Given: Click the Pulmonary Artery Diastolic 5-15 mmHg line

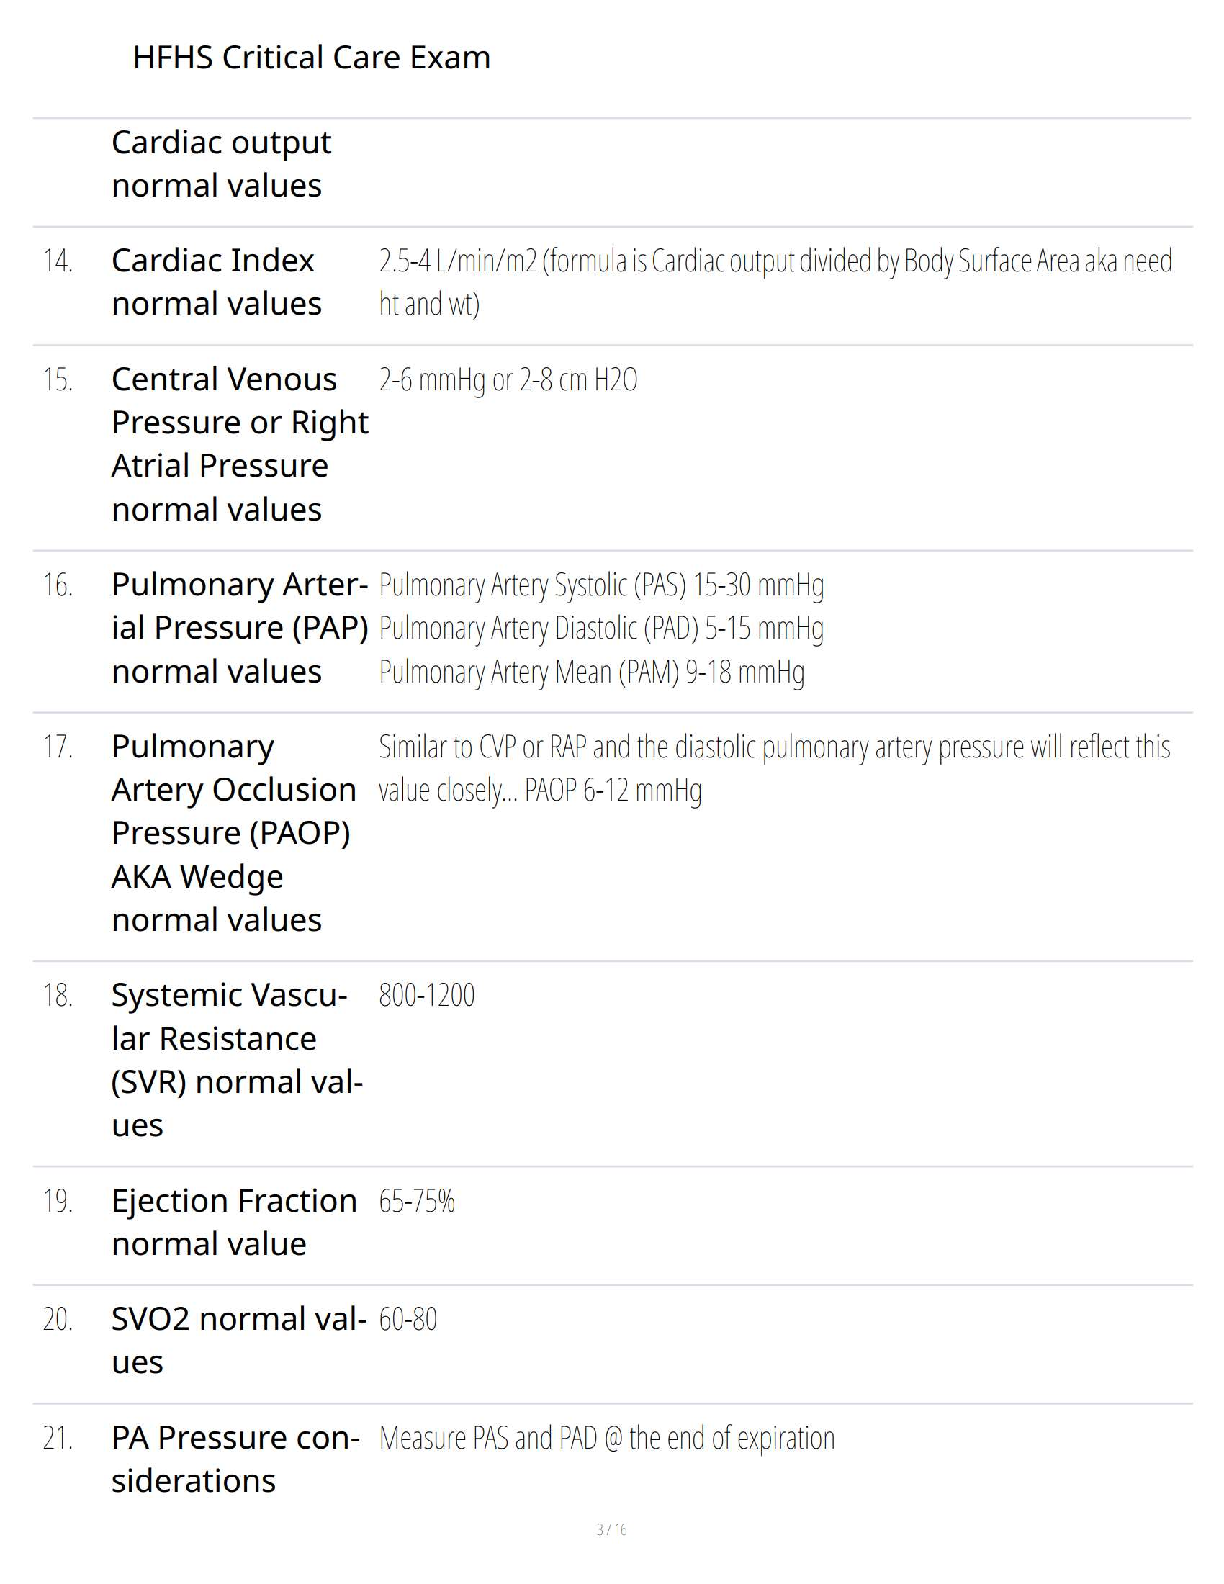Looking at the screenshot, I should (x=601, y=629).
